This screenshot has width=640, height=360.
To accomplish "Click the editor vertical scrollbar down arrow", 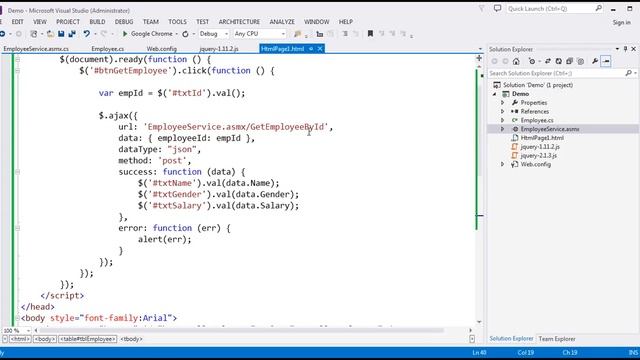I will [x=479, y=322].
